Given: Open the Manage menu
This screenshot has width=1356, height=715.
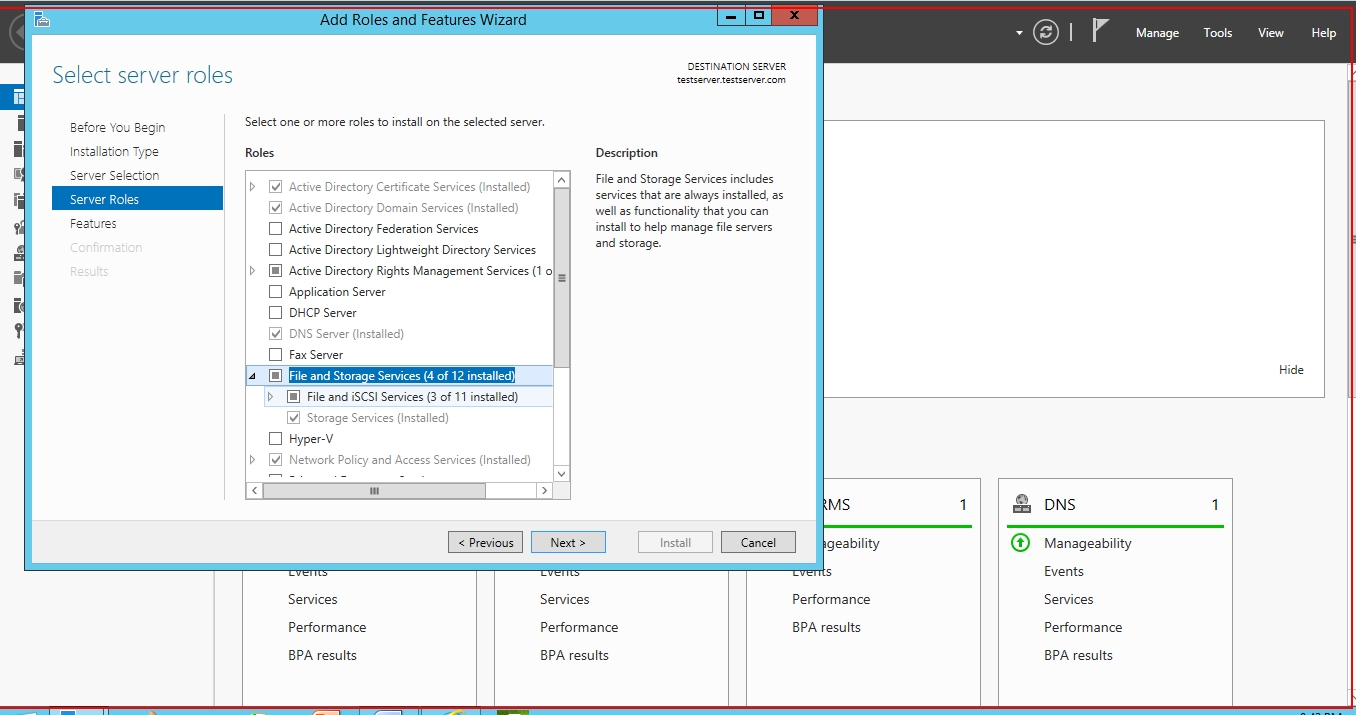Looking at the screenshot, I should point(1157,33).
